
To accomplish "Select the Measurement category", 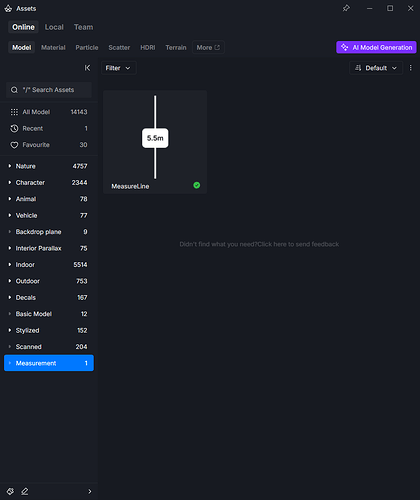I will click(49, 363).
